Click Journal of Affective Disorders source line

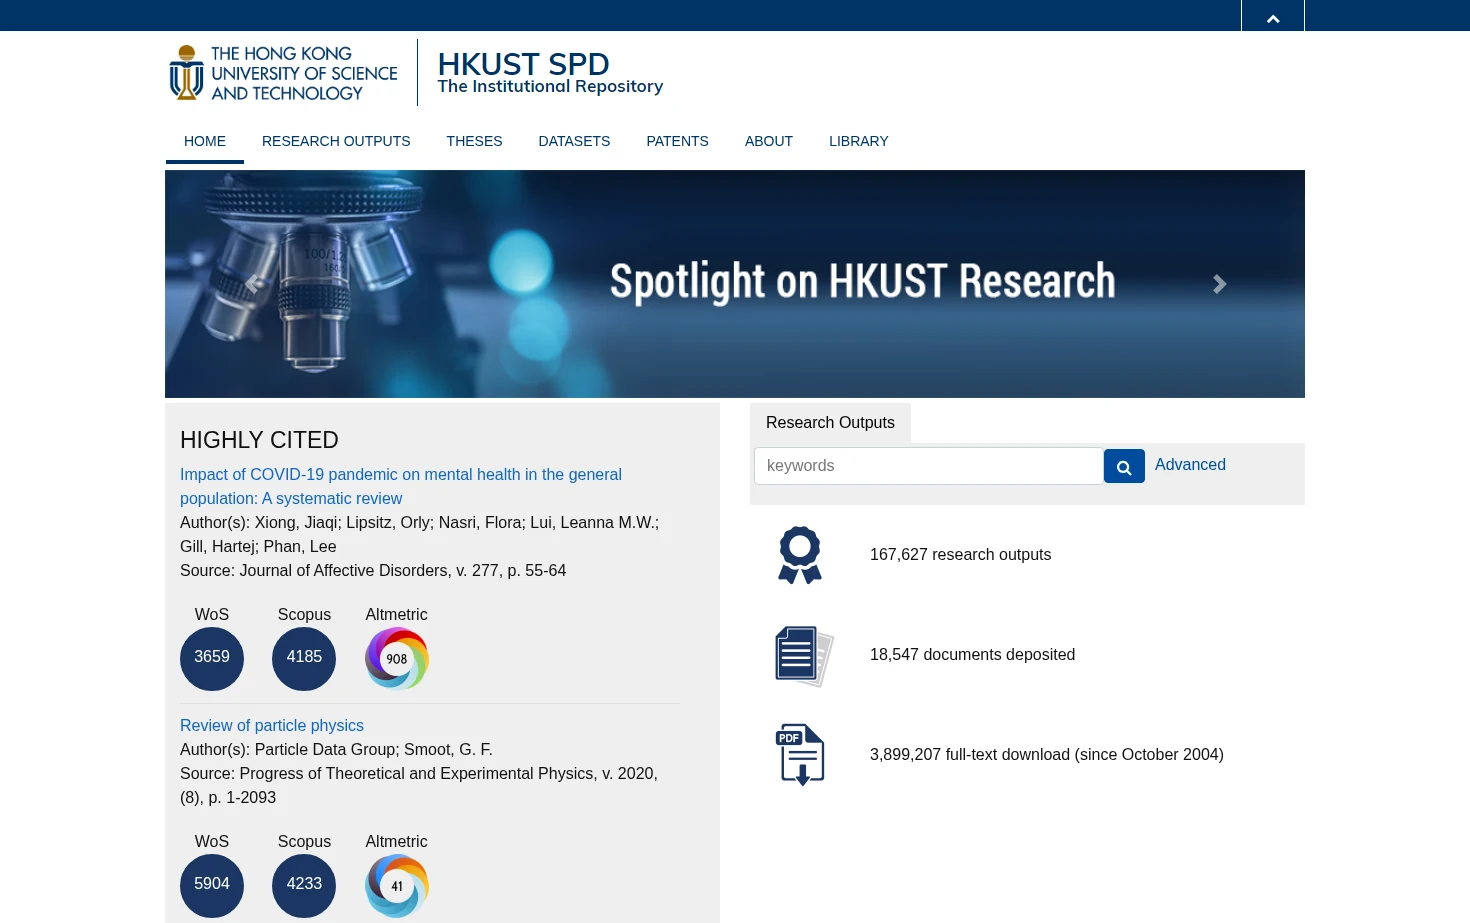pos(373,571)
